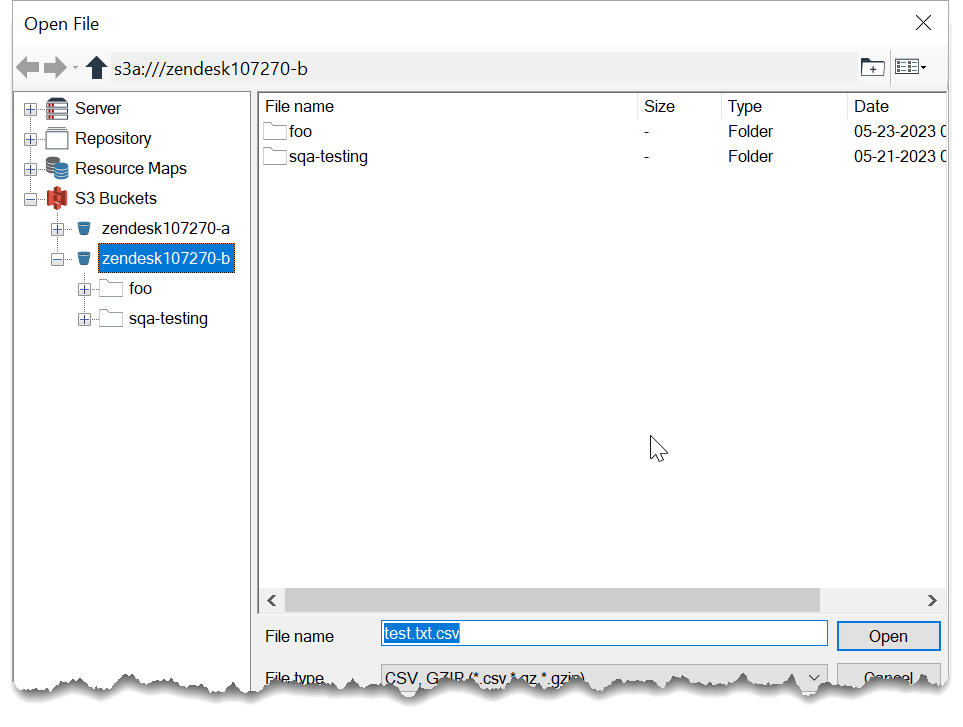Expand the zendesk107270-a bucket node
Image resolution: width=963 pixels, height=727 pixels.
click(x=57, y=229)
